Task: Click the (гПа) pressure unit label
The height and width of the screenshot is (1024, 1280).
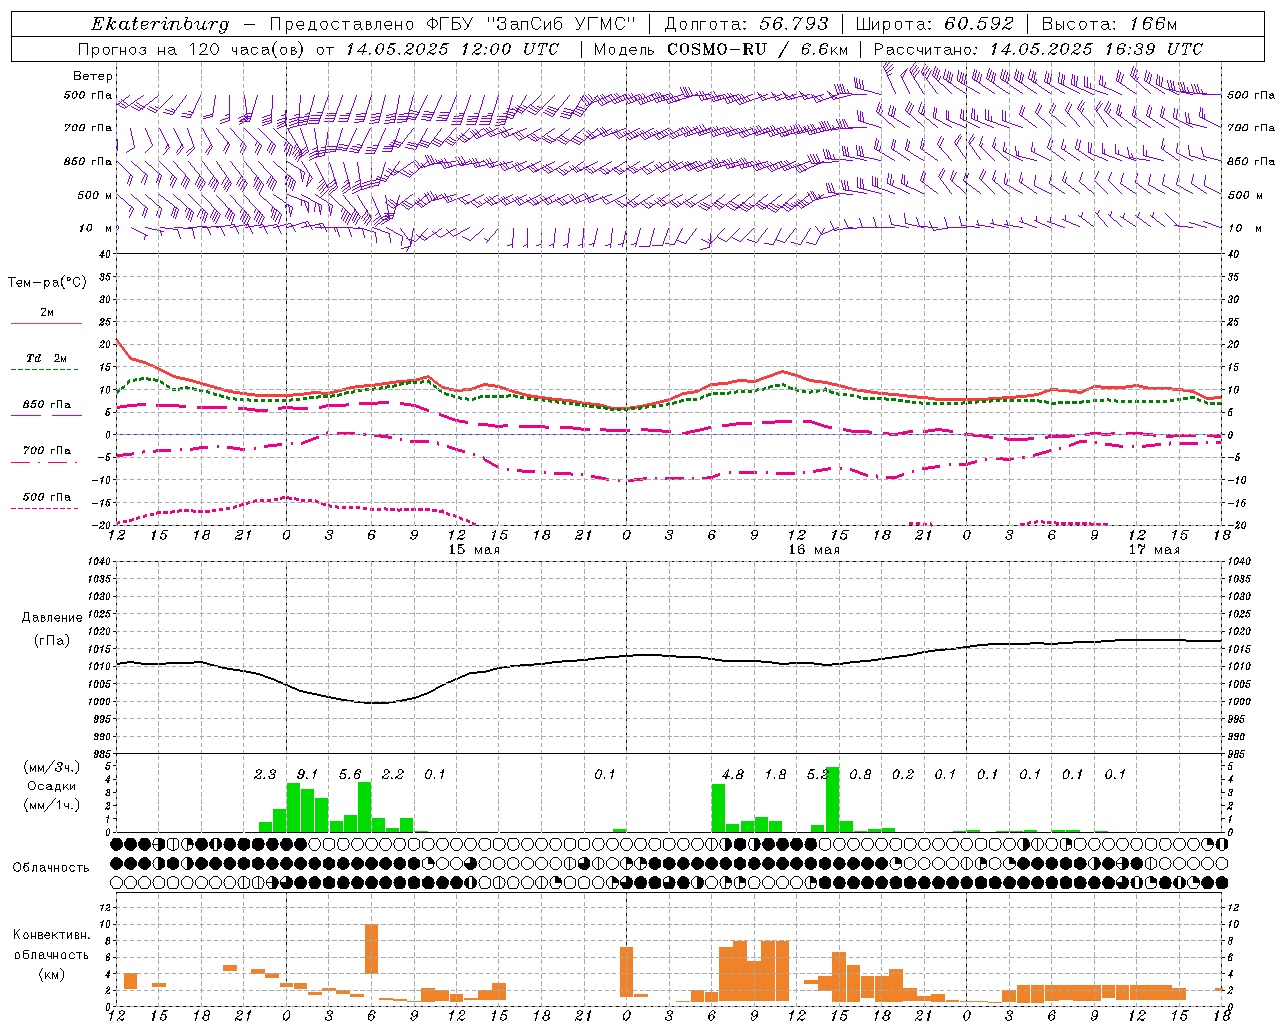Action: click(x=50, y=640)
